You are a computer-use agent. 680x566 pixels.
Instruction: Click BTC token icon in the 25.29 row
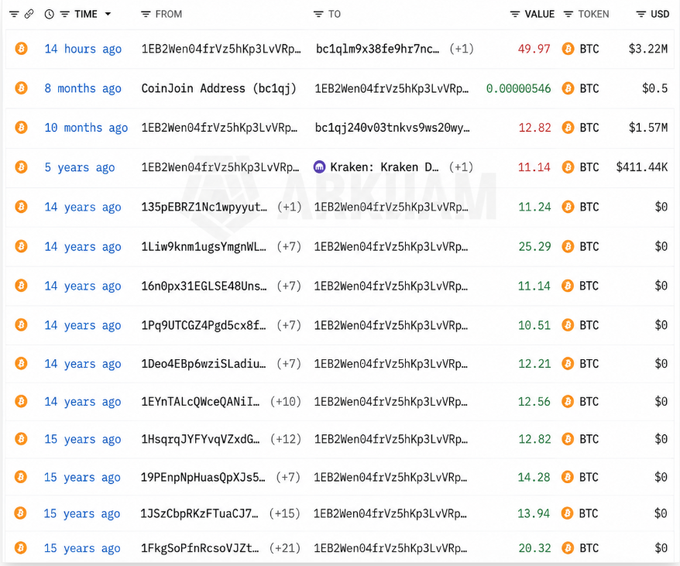tap(568, 246)
